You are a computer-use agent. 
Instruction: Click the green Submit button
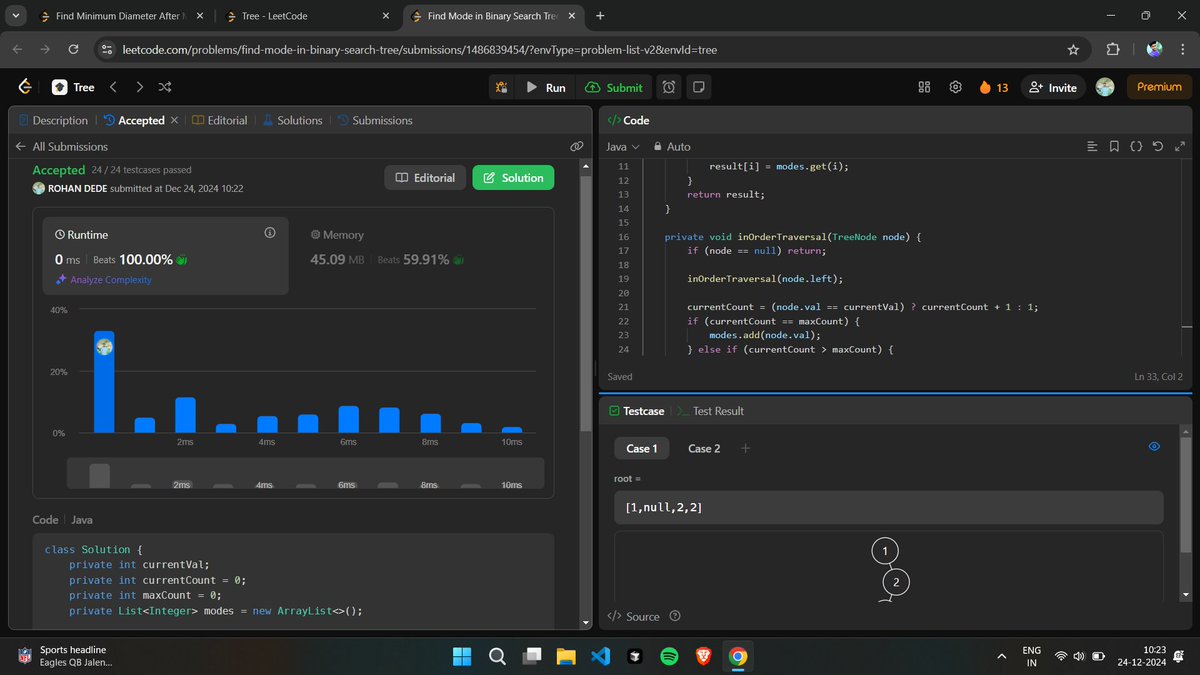(x=614, y=87)
